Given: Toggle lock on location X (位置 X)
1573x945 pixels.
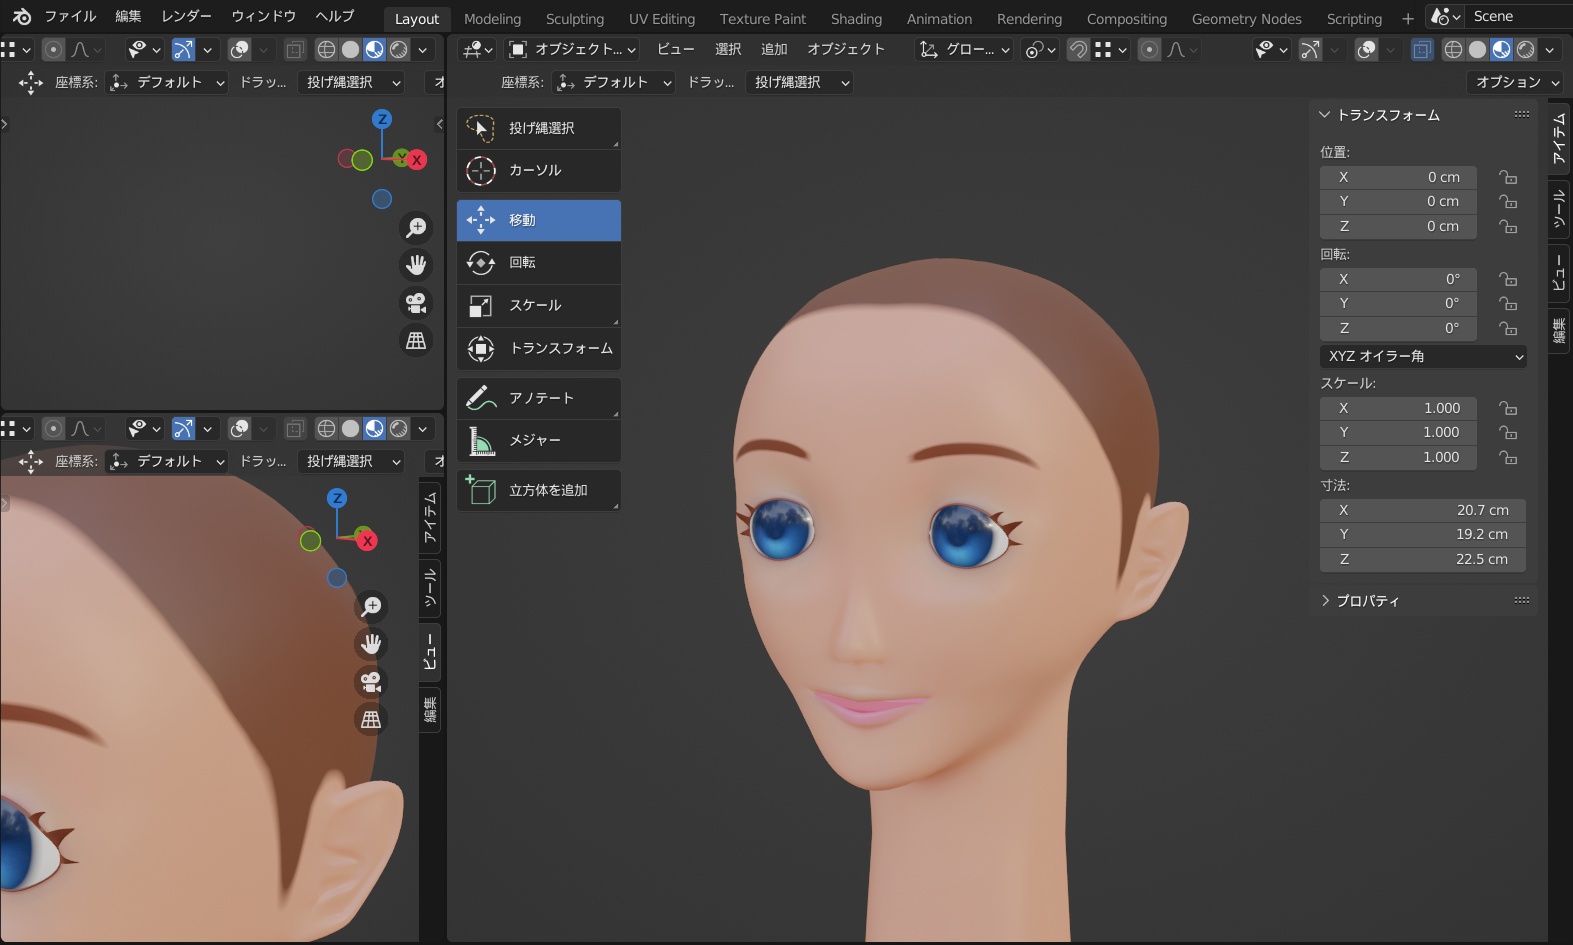Looking at the screenshot, I should pos(1508,178).
